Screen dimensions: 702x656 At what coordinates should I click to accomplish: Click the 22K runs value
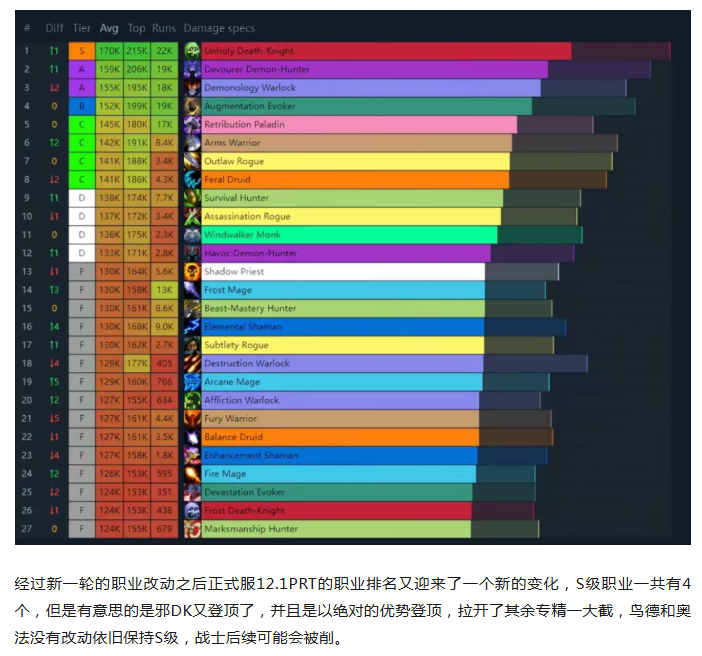click(164, 51)
